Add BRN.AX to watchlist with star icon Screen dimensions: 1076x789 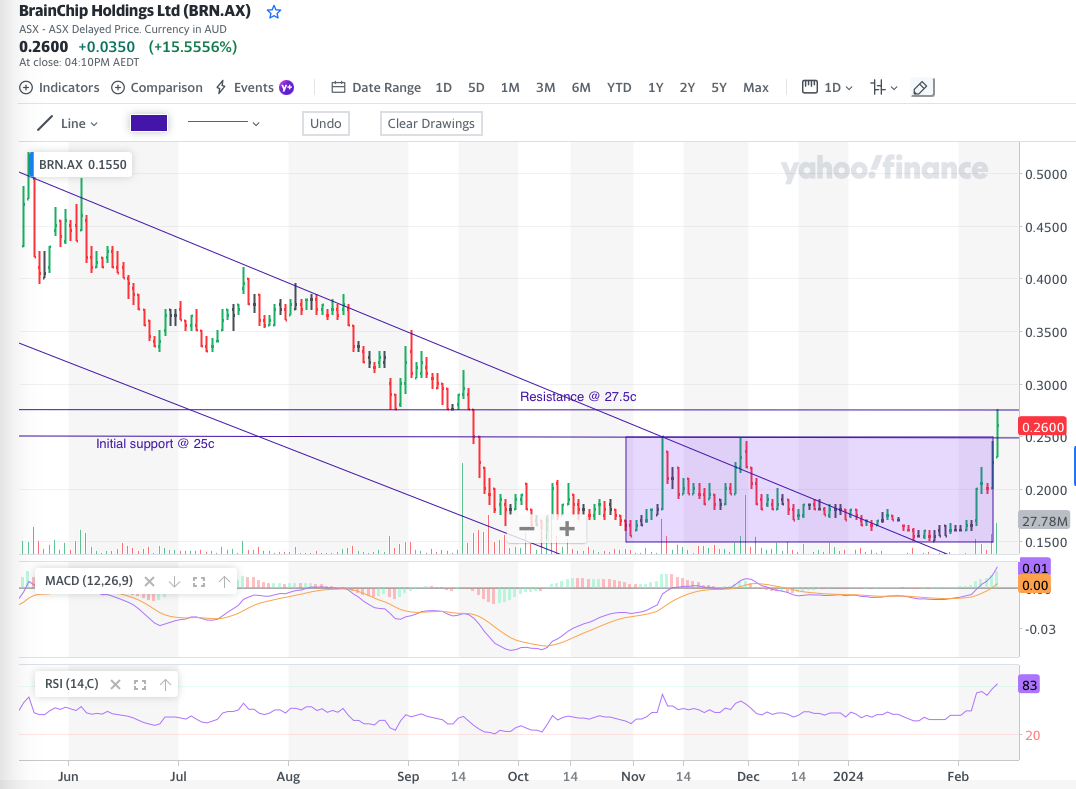(274, 13)
